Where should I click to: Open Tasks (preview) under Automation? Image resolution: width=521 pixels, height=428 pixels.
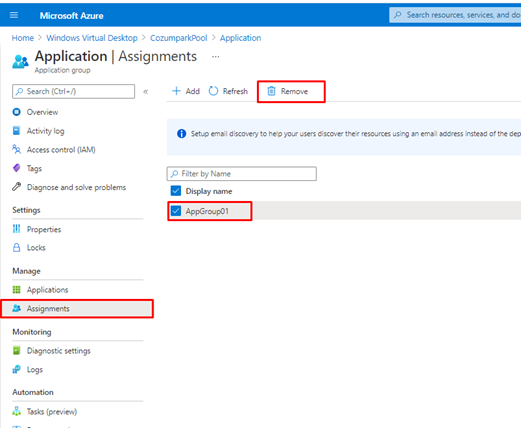point(52,412)
